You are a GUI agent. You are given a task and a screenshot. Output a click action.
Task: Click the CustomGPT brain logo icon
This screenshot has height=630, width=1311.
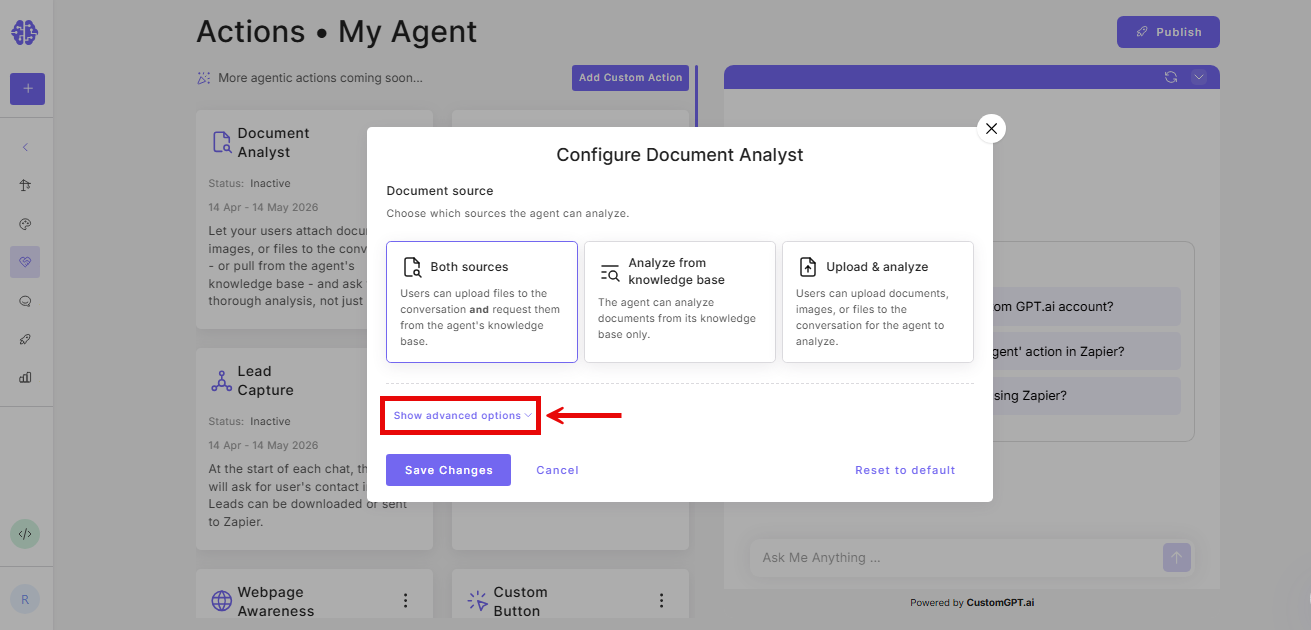[x=25, y=34]
